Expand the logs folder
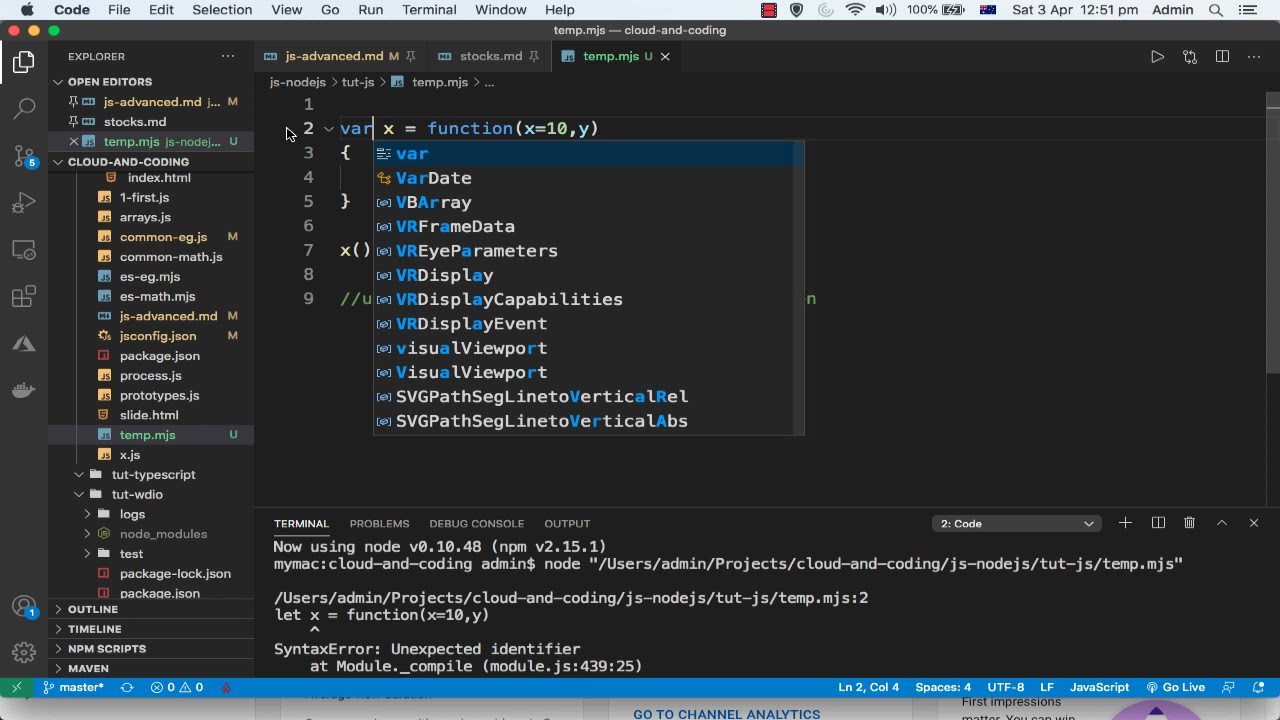 pyautogui.click(x=87, y=514)
